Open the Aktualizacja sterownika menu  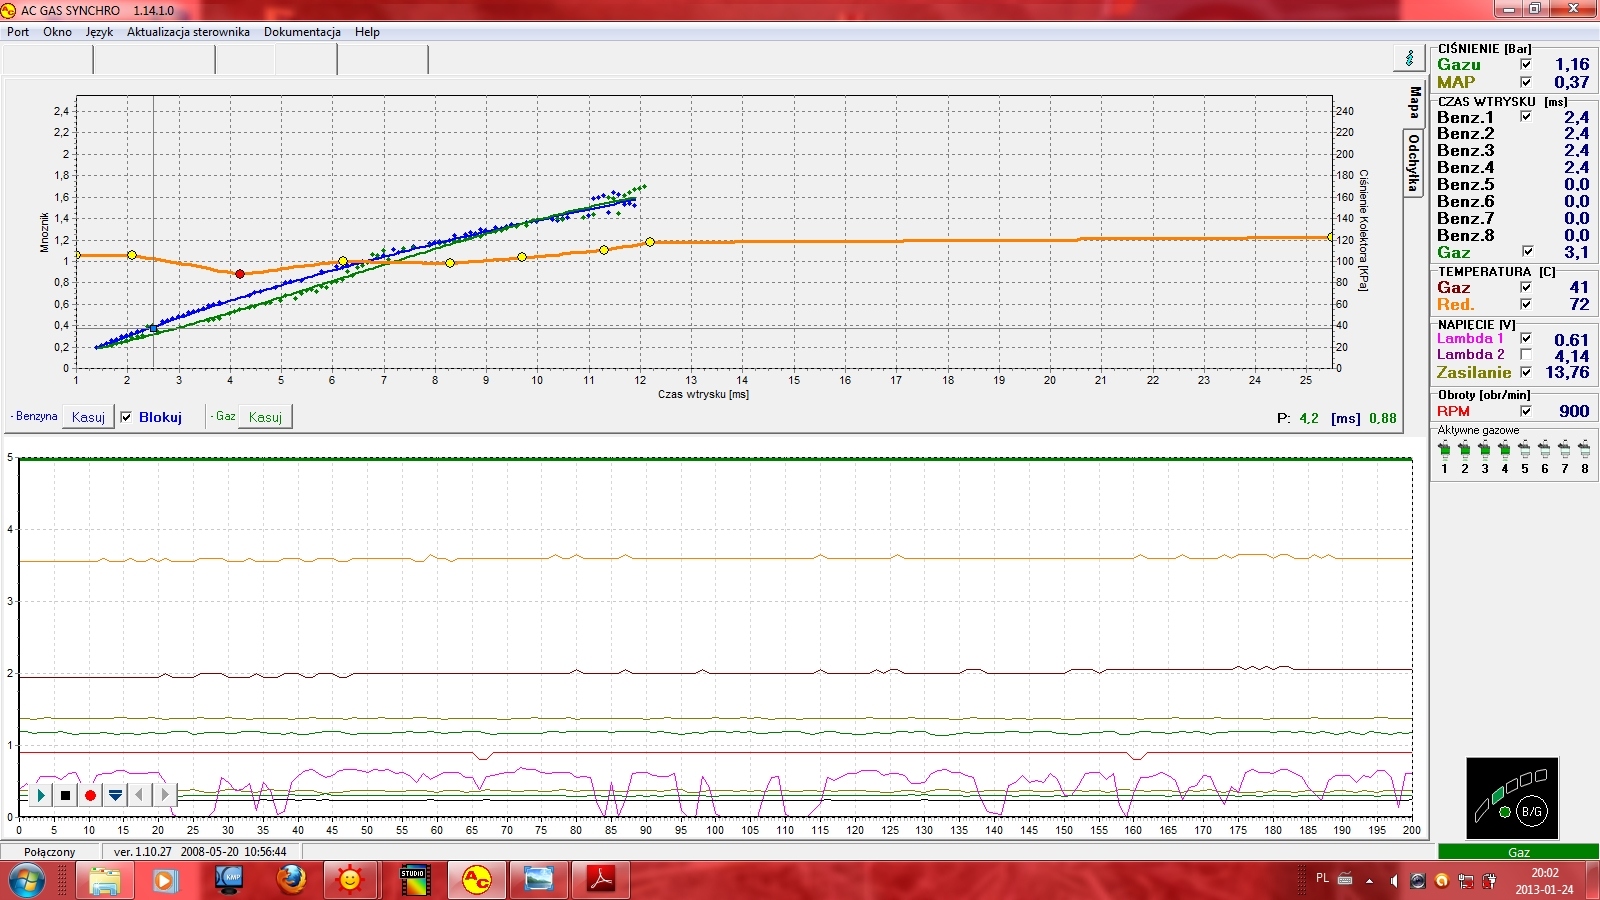point(188,32)
